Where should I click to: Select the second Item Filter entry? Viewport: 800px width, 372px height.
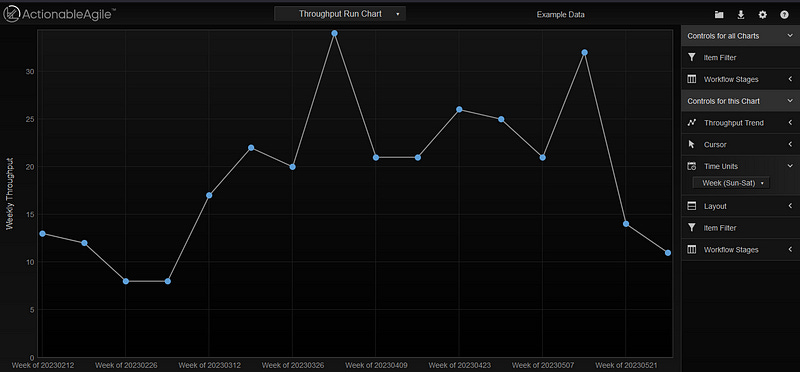tap(740, 228)
